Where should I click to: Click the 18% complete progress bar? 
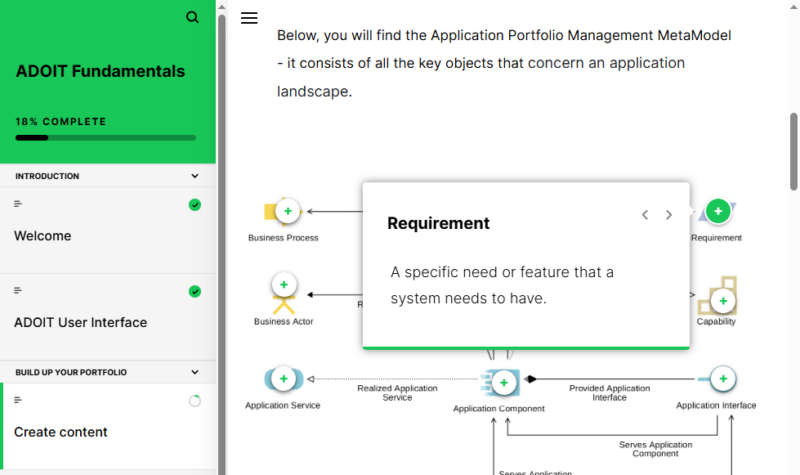105,138
